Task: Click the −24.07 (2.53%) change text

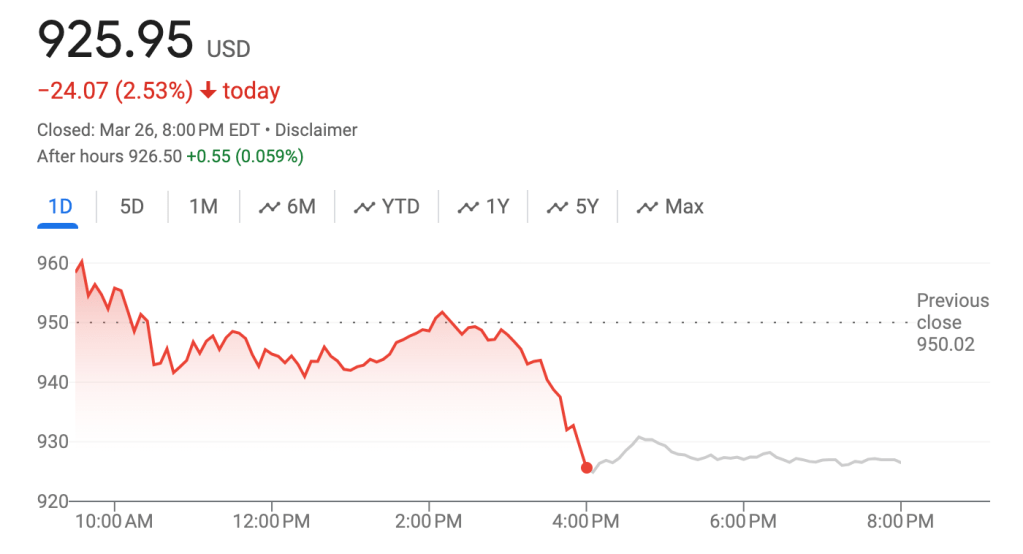Action: [114, 91]
